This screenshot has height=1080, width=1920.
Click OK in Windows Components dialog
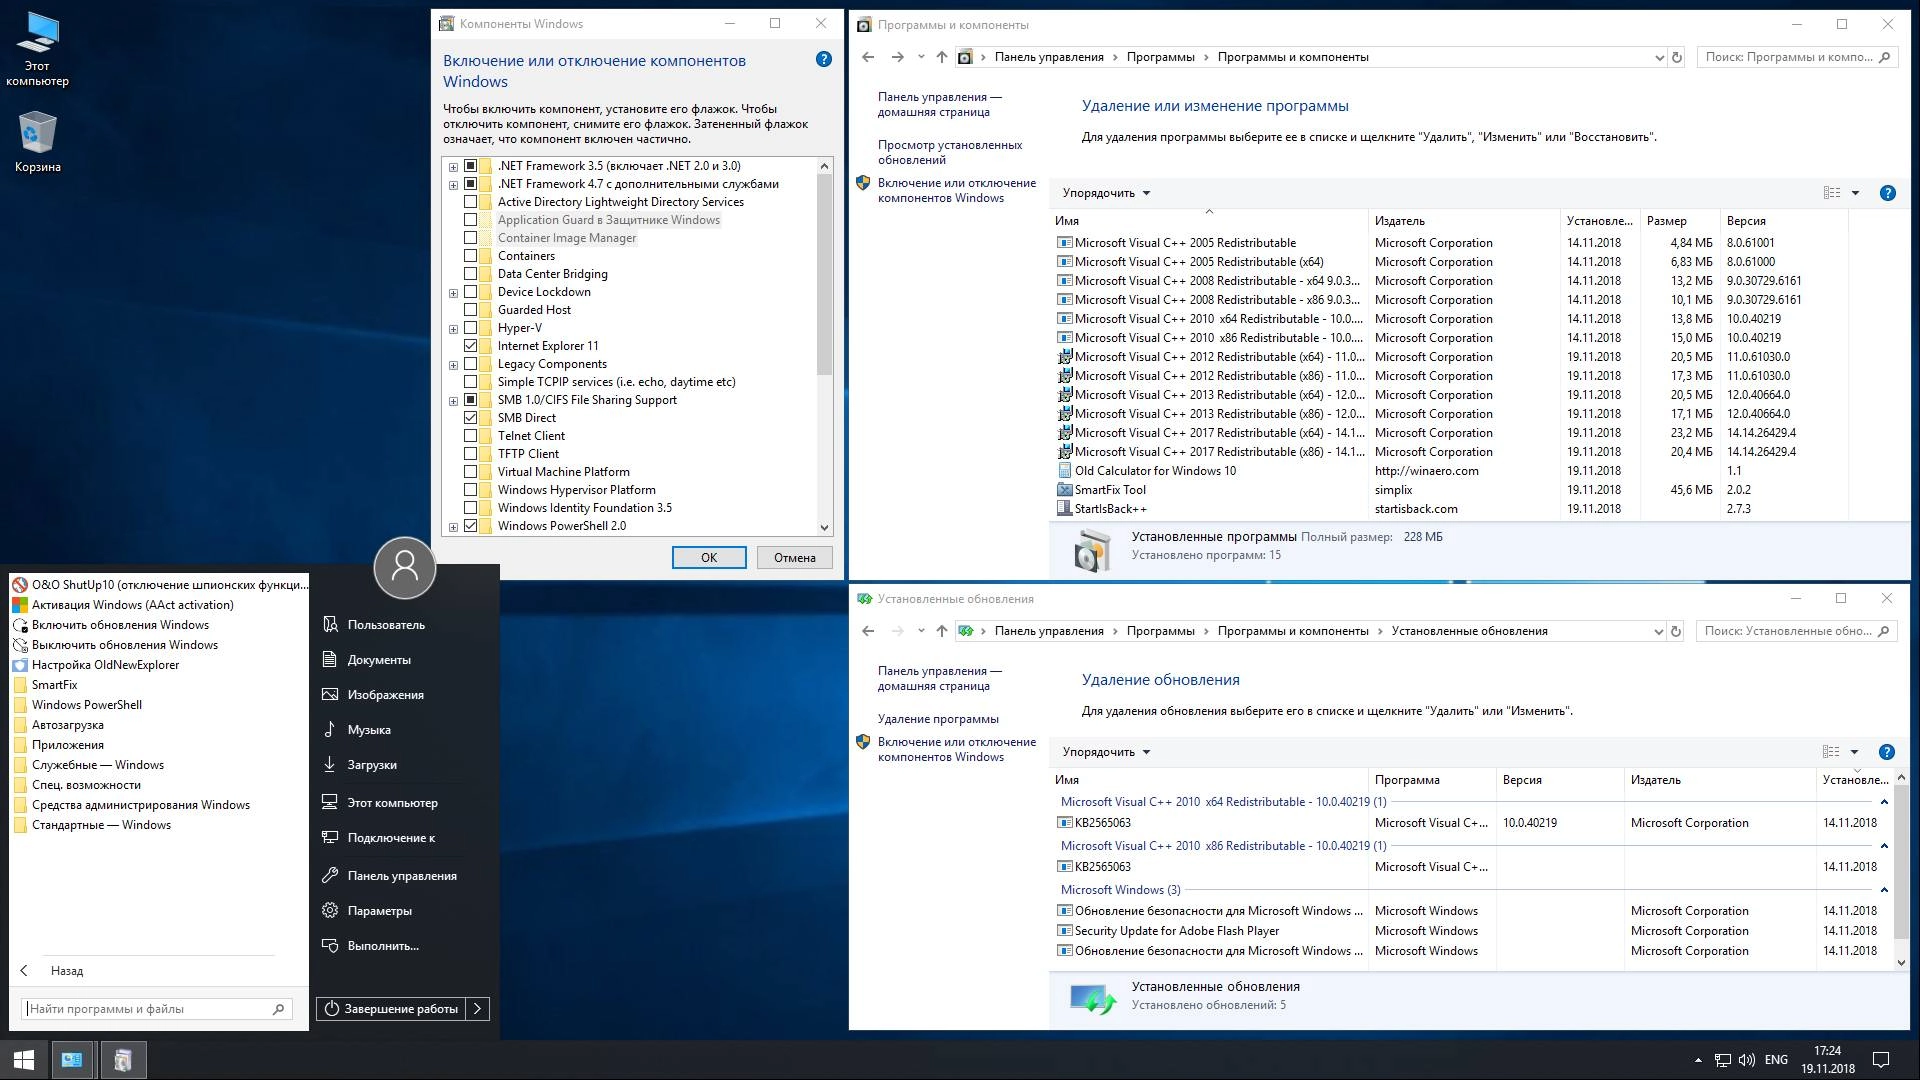tap(709, 558)
